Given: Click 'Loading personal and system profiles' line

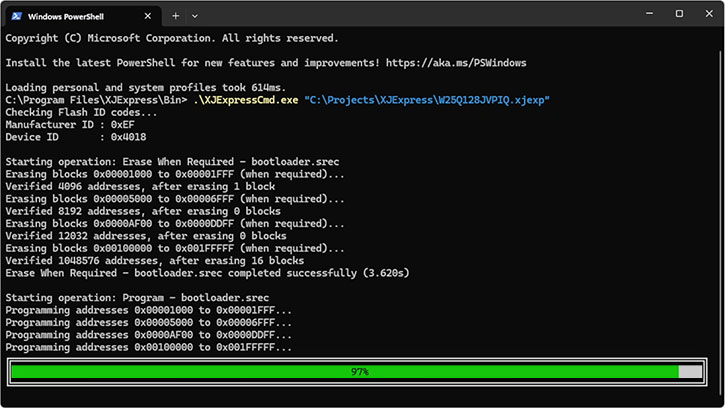Looking at the screenshot, I should (146, 88).
